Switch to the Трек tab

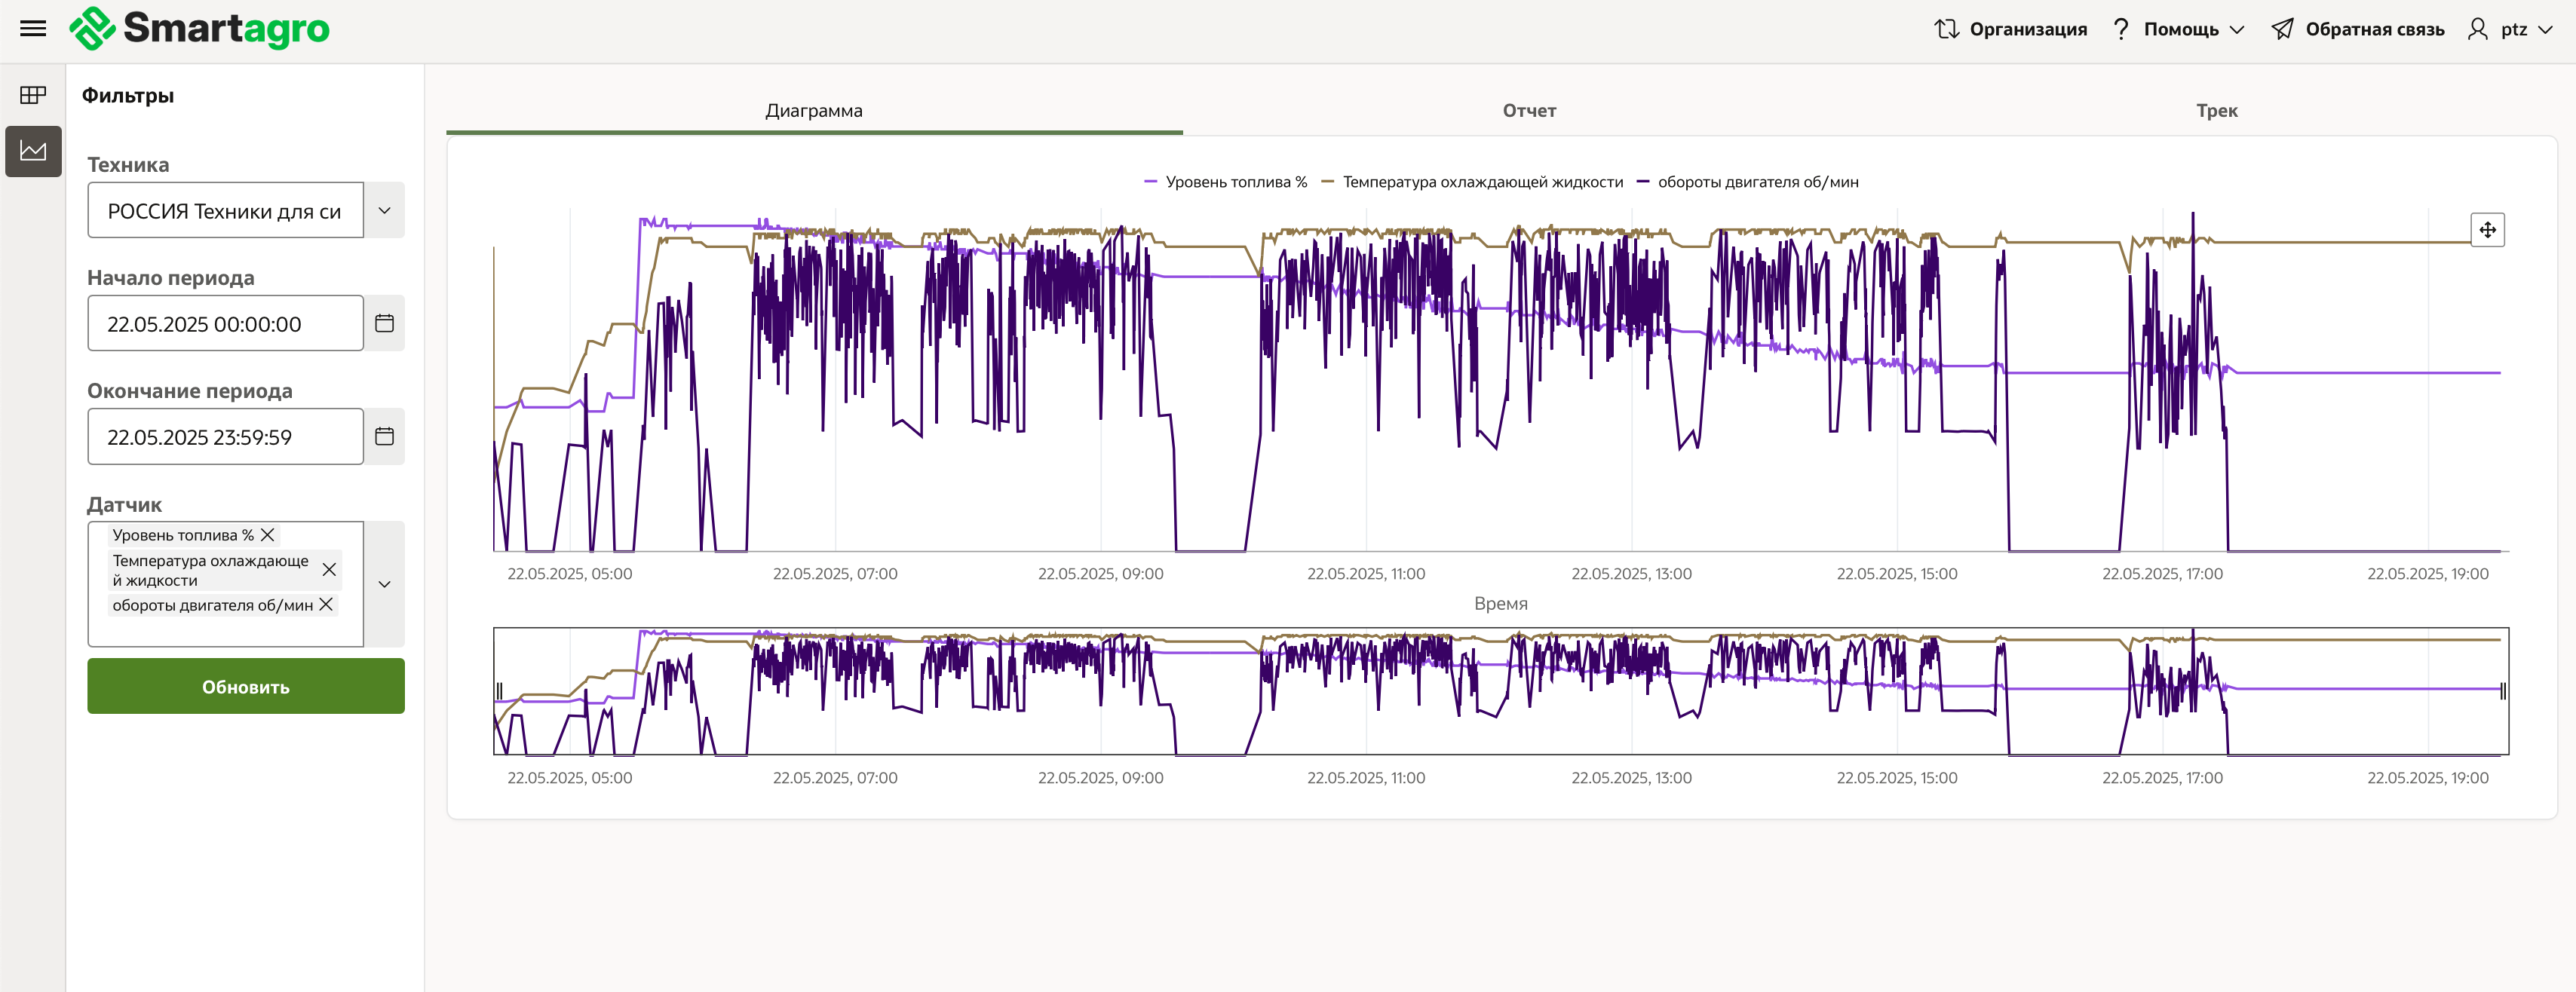click(2216, 111)
